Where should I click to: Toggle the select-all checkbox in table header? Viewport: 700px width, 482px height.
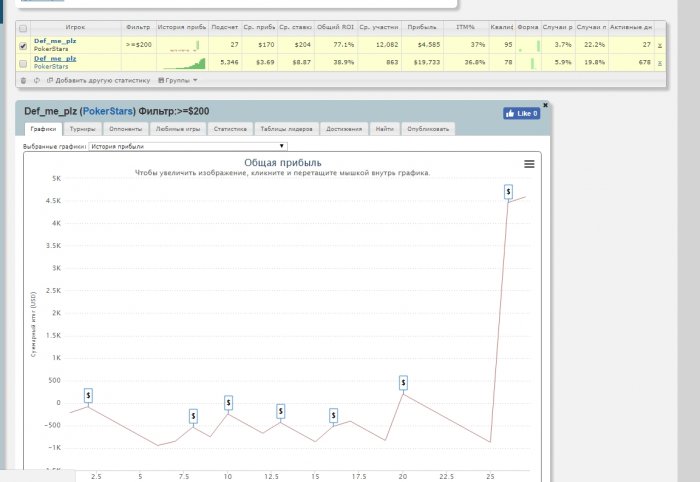click(23, 28)
